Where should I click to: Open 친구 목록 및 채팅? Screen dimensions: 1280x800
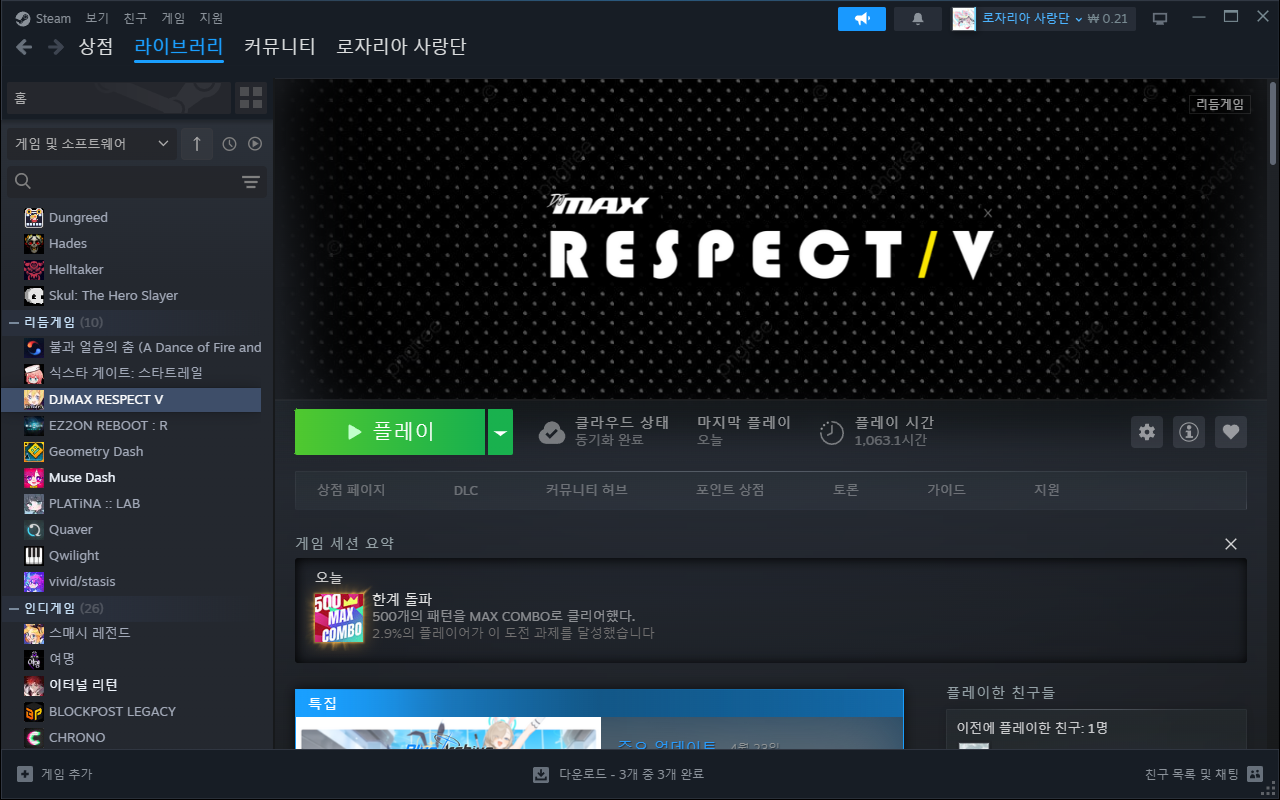tap(1204, 774)
